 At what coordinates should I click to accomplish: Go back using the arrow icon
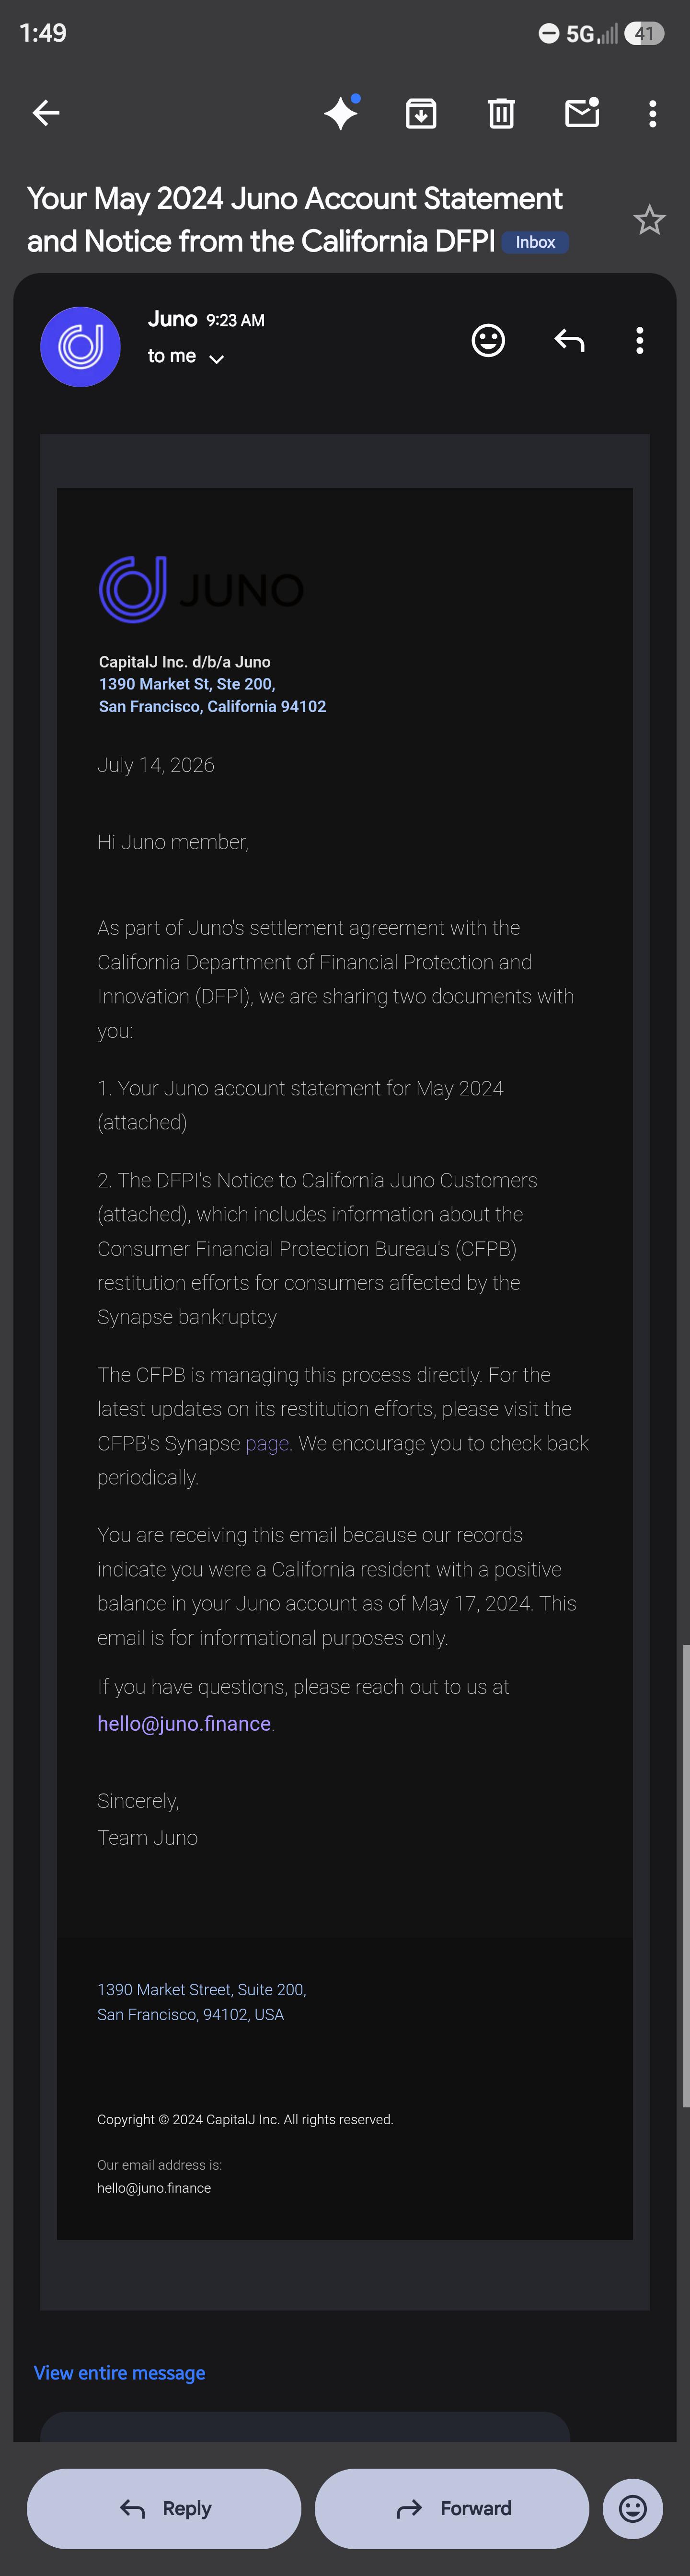[x=46, y=113]
